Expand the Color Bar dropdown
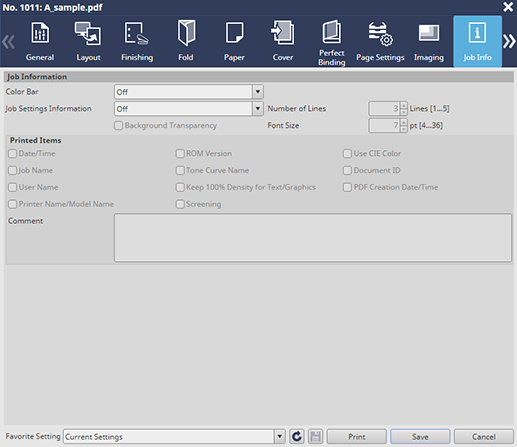 [x=258, y=92]
